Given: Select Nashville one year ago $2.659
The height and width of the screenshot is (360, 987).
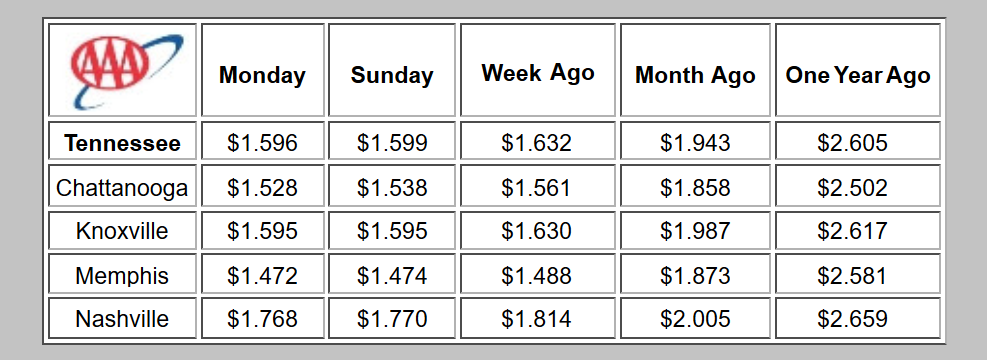Looking at the screenshot, I should (x=852, y=318).
